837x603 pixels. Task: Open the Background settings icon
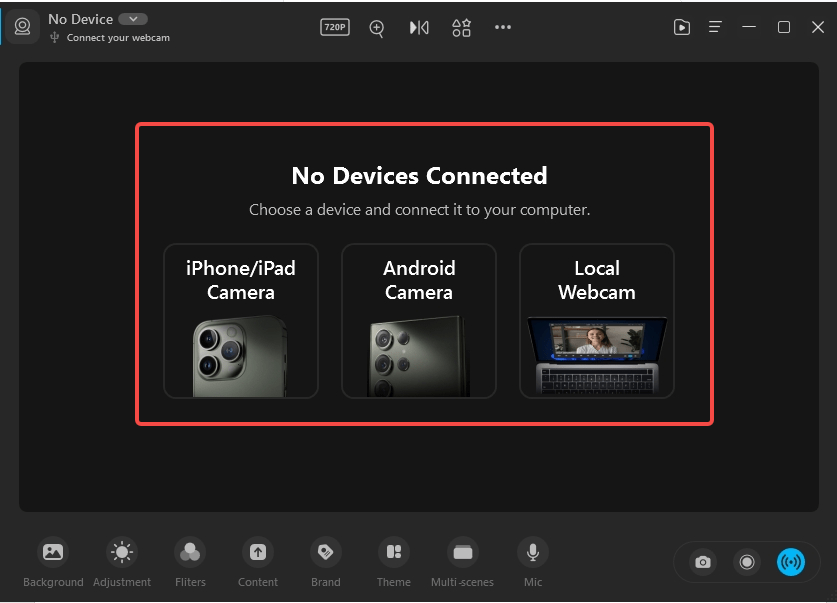tap(53, 551)
